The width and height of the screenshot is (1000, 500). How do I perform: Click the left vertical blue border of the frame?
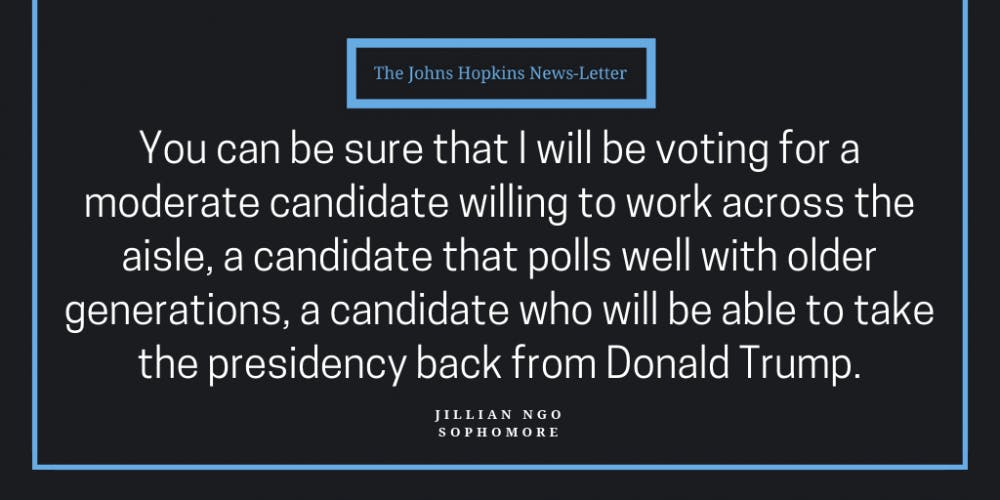[x=35, y=233]
